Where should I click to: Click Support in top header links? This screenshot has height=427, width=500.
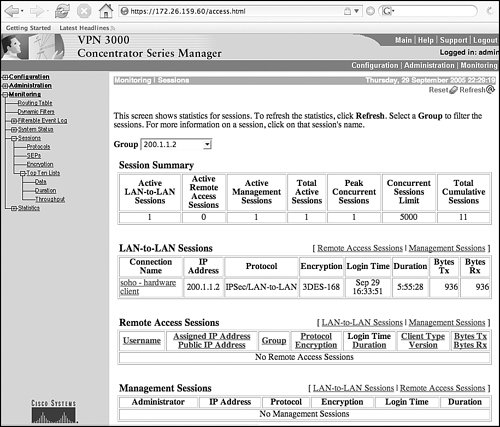[x=453, y=40]
